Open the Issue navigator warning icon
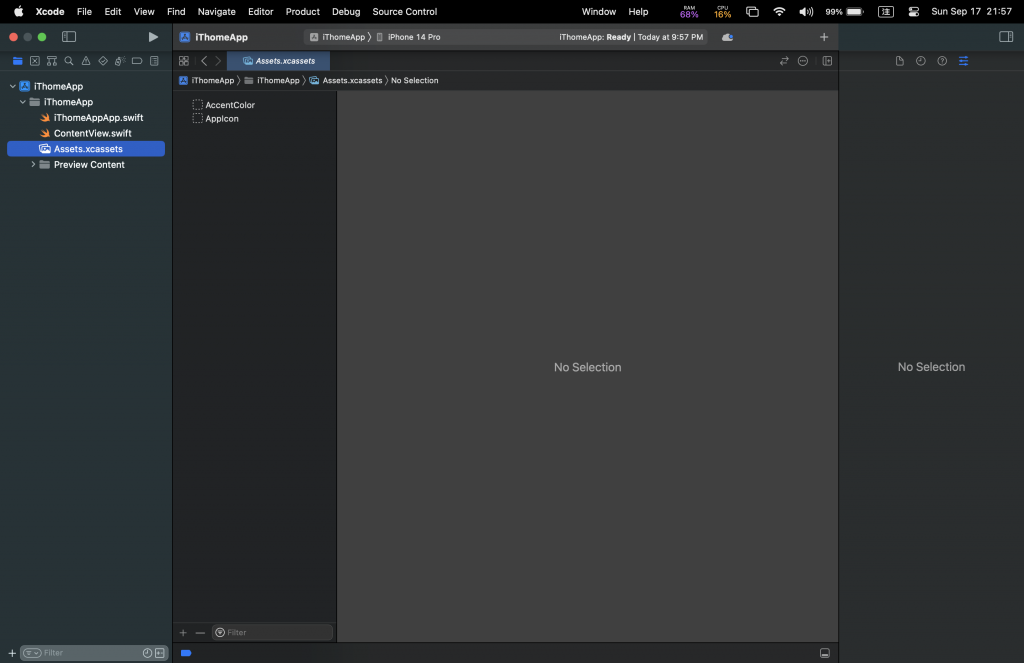The width and height of the screenshot is (1024, 663). (x=86, y=61)
